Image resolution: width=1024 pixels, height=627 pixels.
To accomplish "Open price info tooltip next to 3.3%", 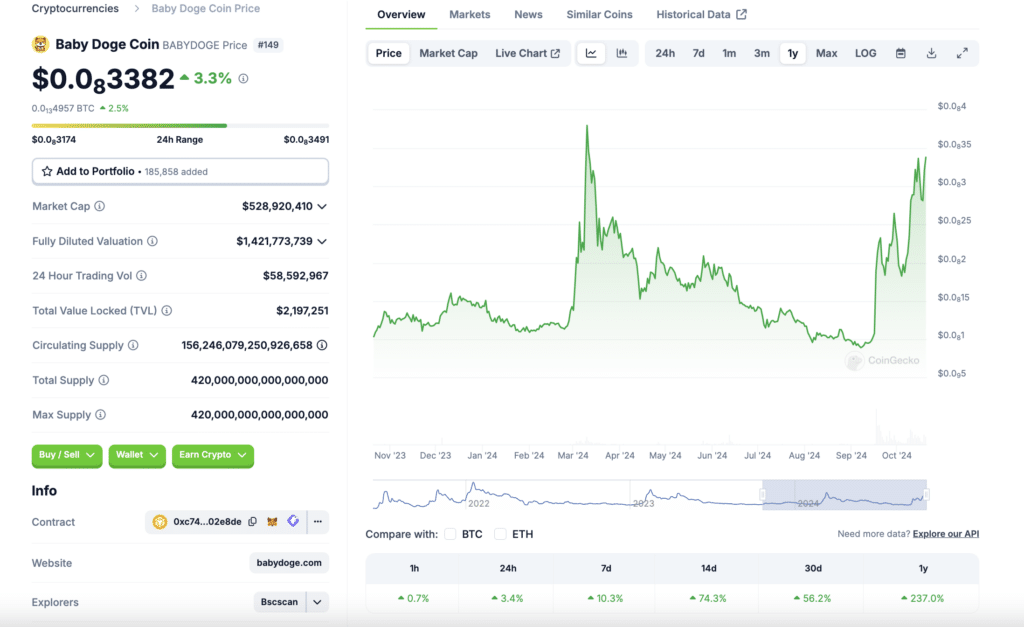I will (244, 78).
